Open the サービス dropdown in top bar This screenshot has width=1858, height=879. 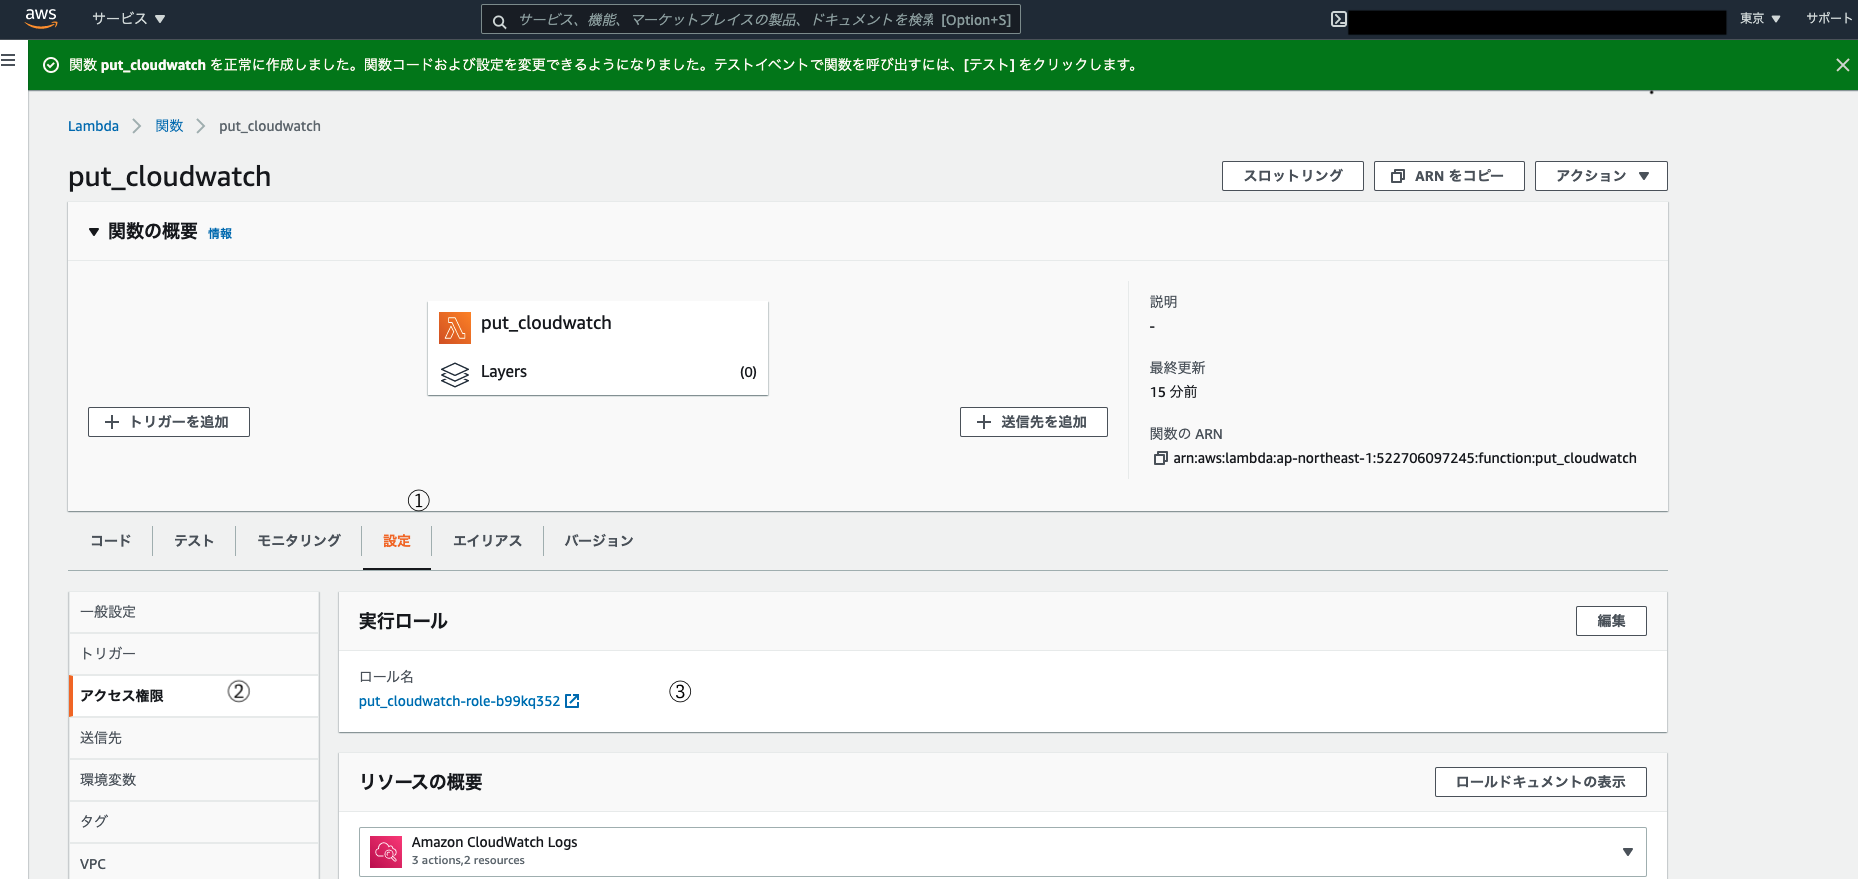tap(129, 19)
